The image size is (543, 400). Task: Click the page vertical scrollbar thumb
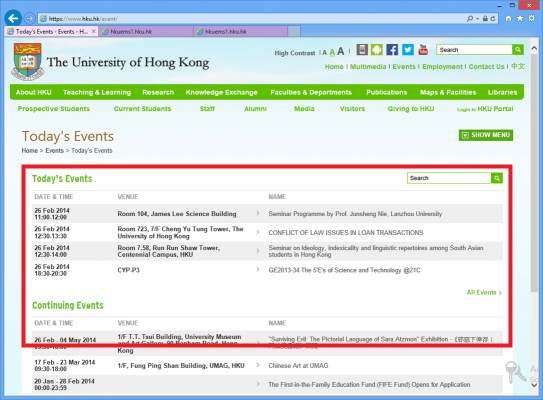coord(534,173)
